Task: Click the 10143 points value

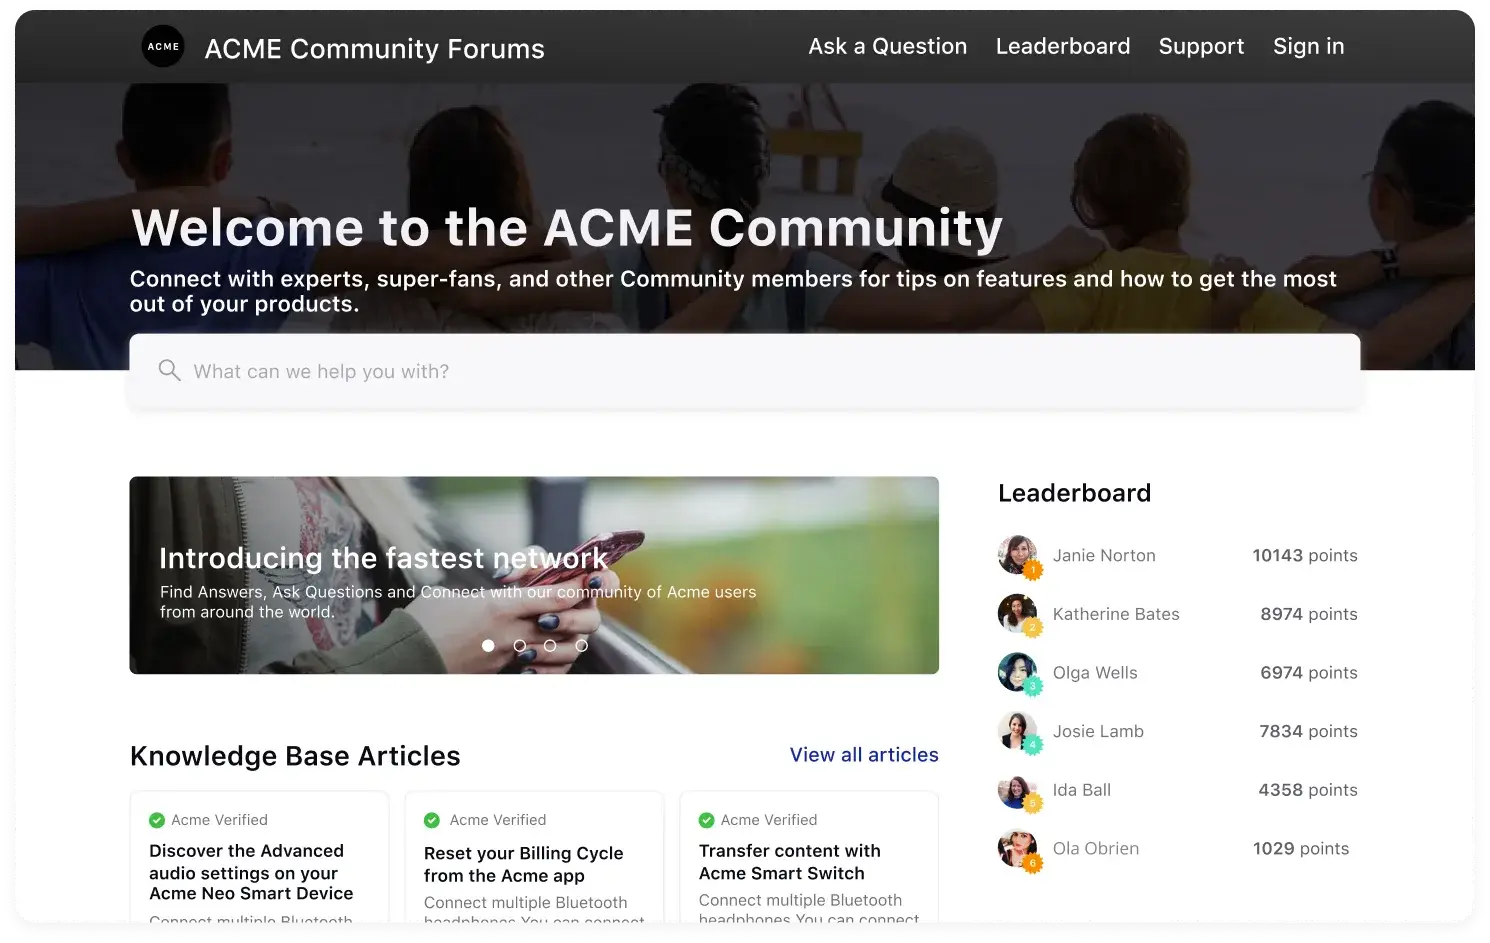Action: pos(1305,556)
